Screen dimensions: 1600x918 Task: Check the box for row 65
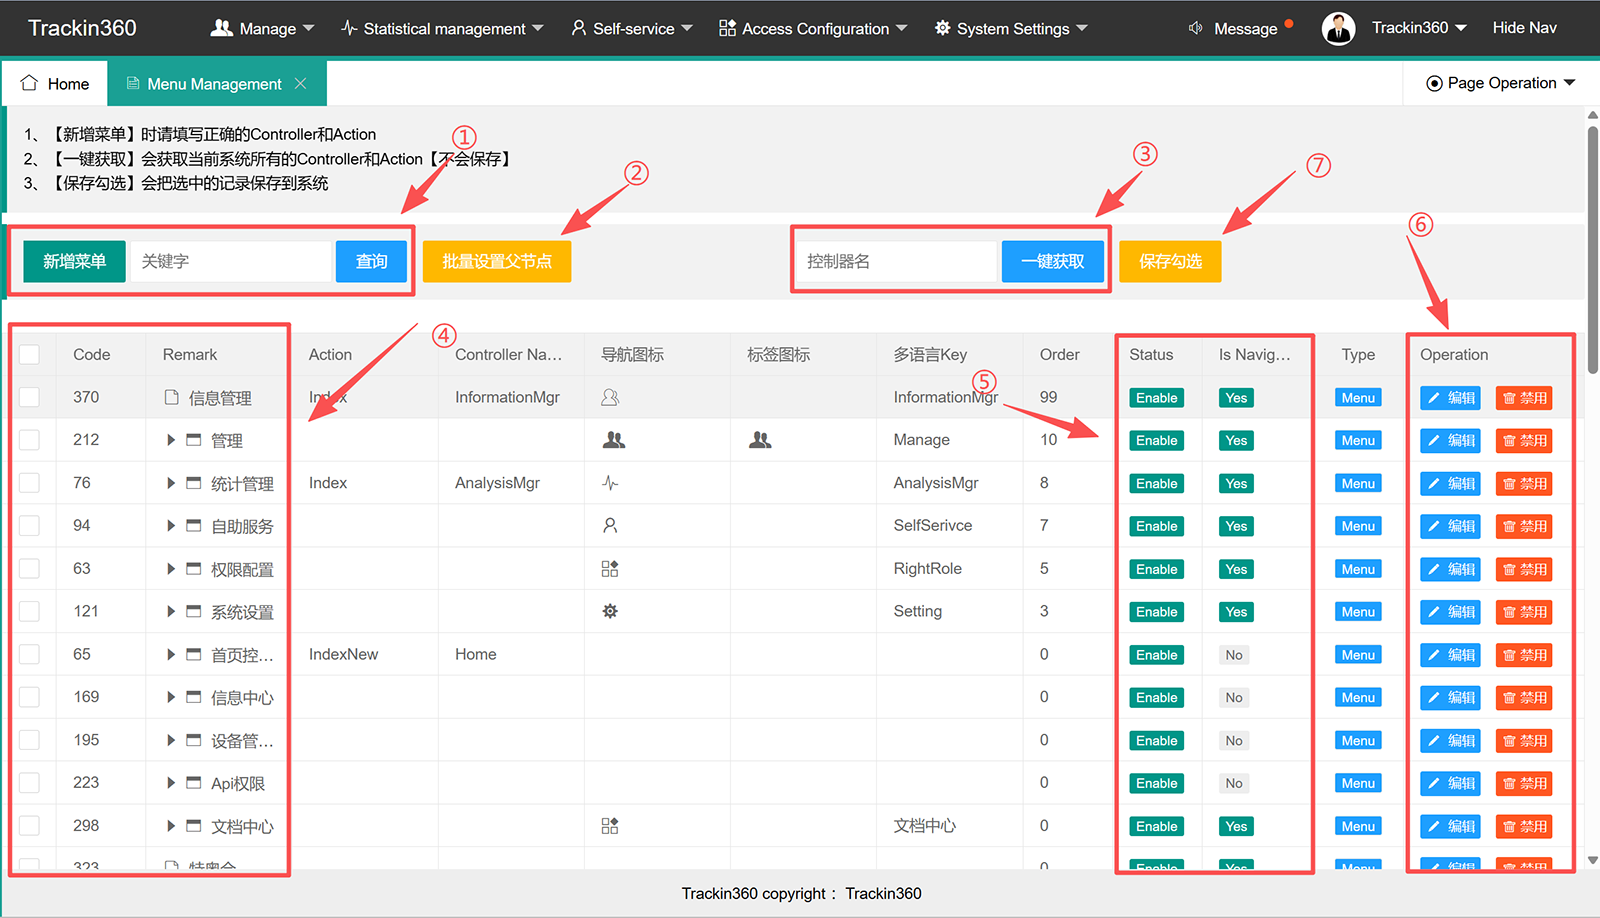click(x=30, y=654)
